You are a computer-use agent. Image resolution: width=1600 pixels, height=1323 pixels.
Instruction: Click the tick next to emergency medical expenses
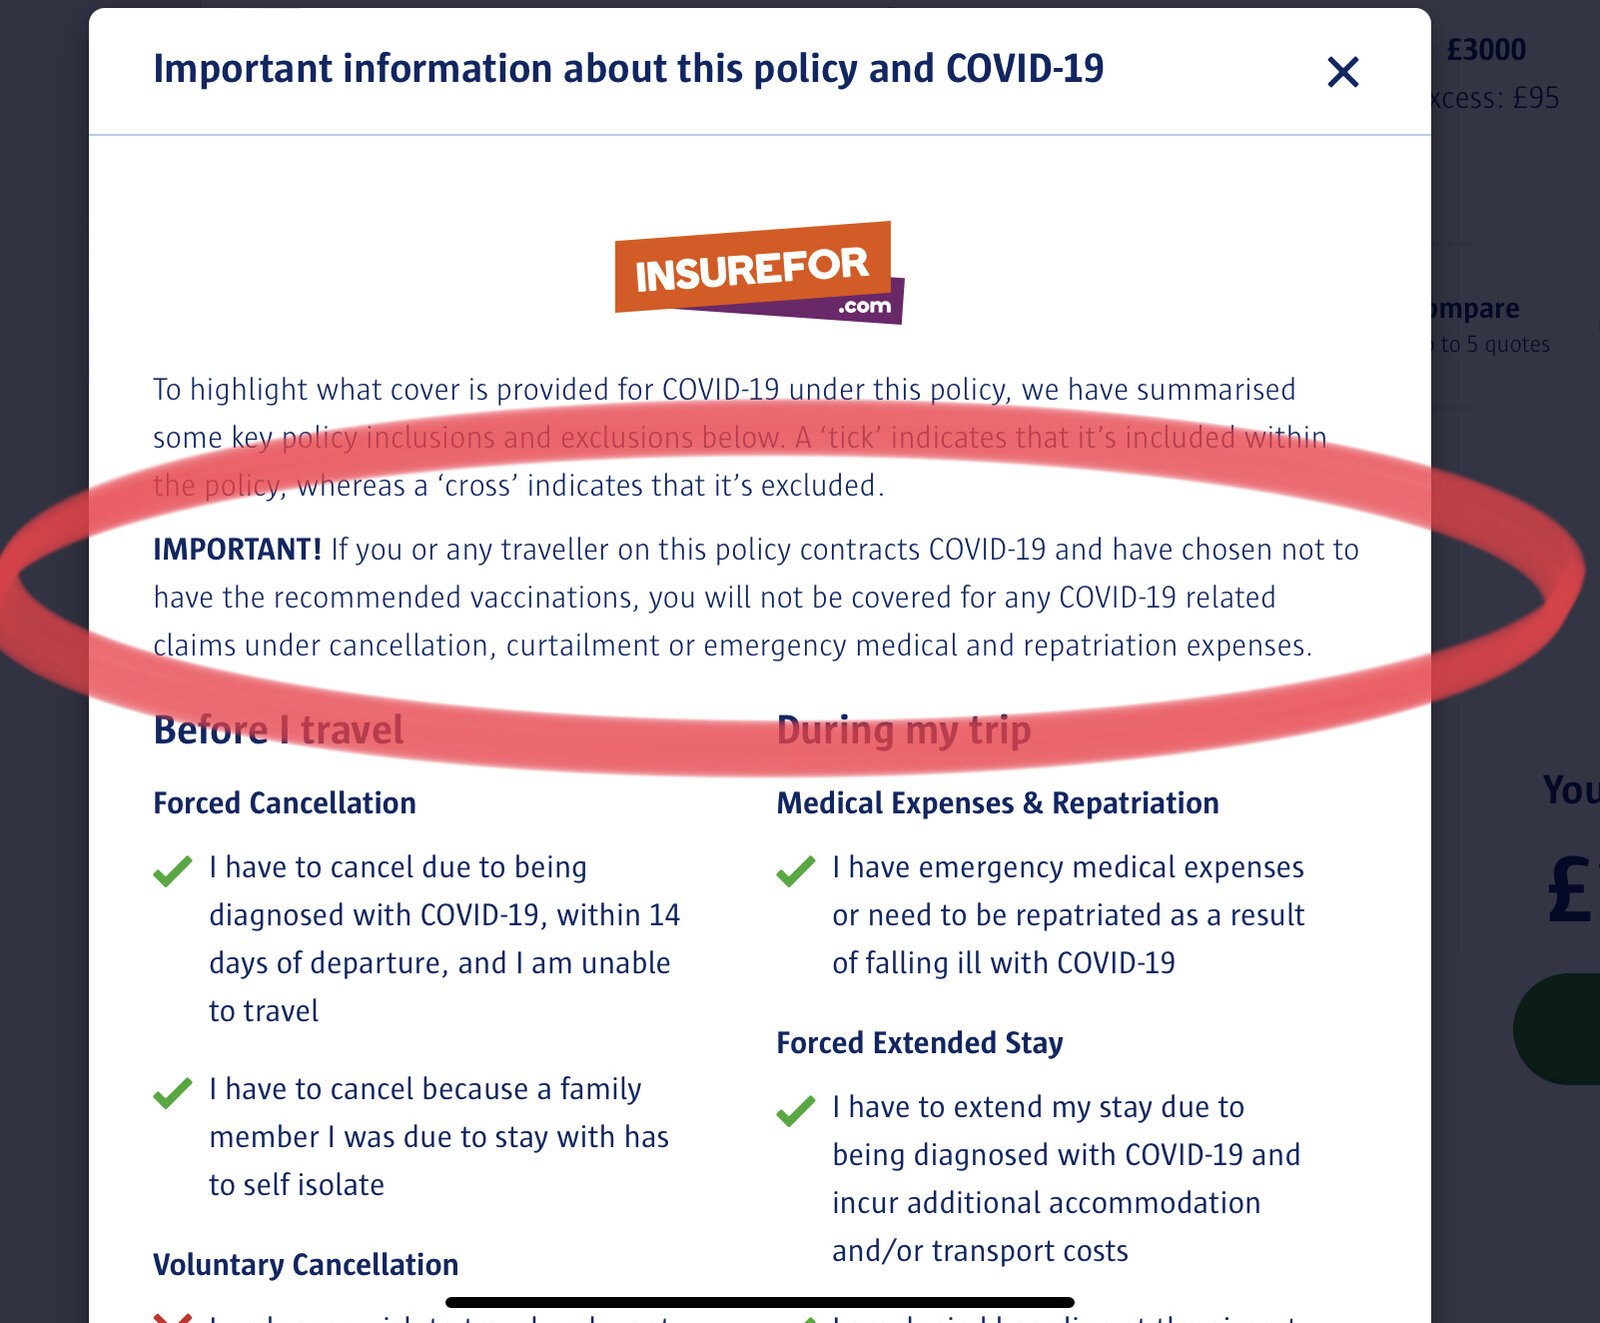pos(796,871)
